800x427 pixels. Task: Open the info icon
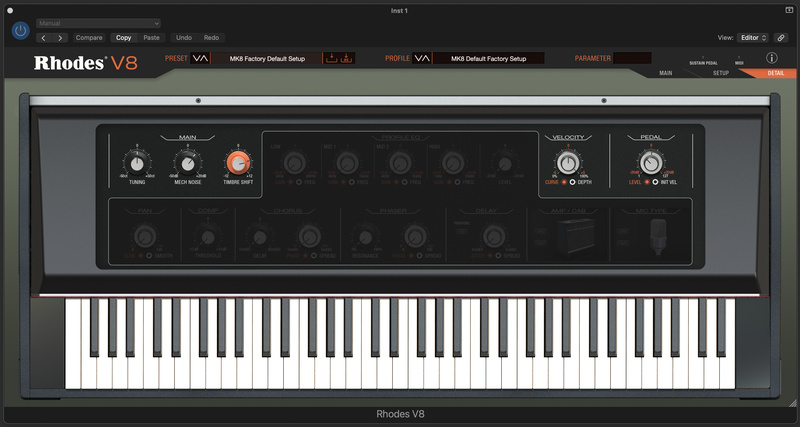tap(772, 58)
